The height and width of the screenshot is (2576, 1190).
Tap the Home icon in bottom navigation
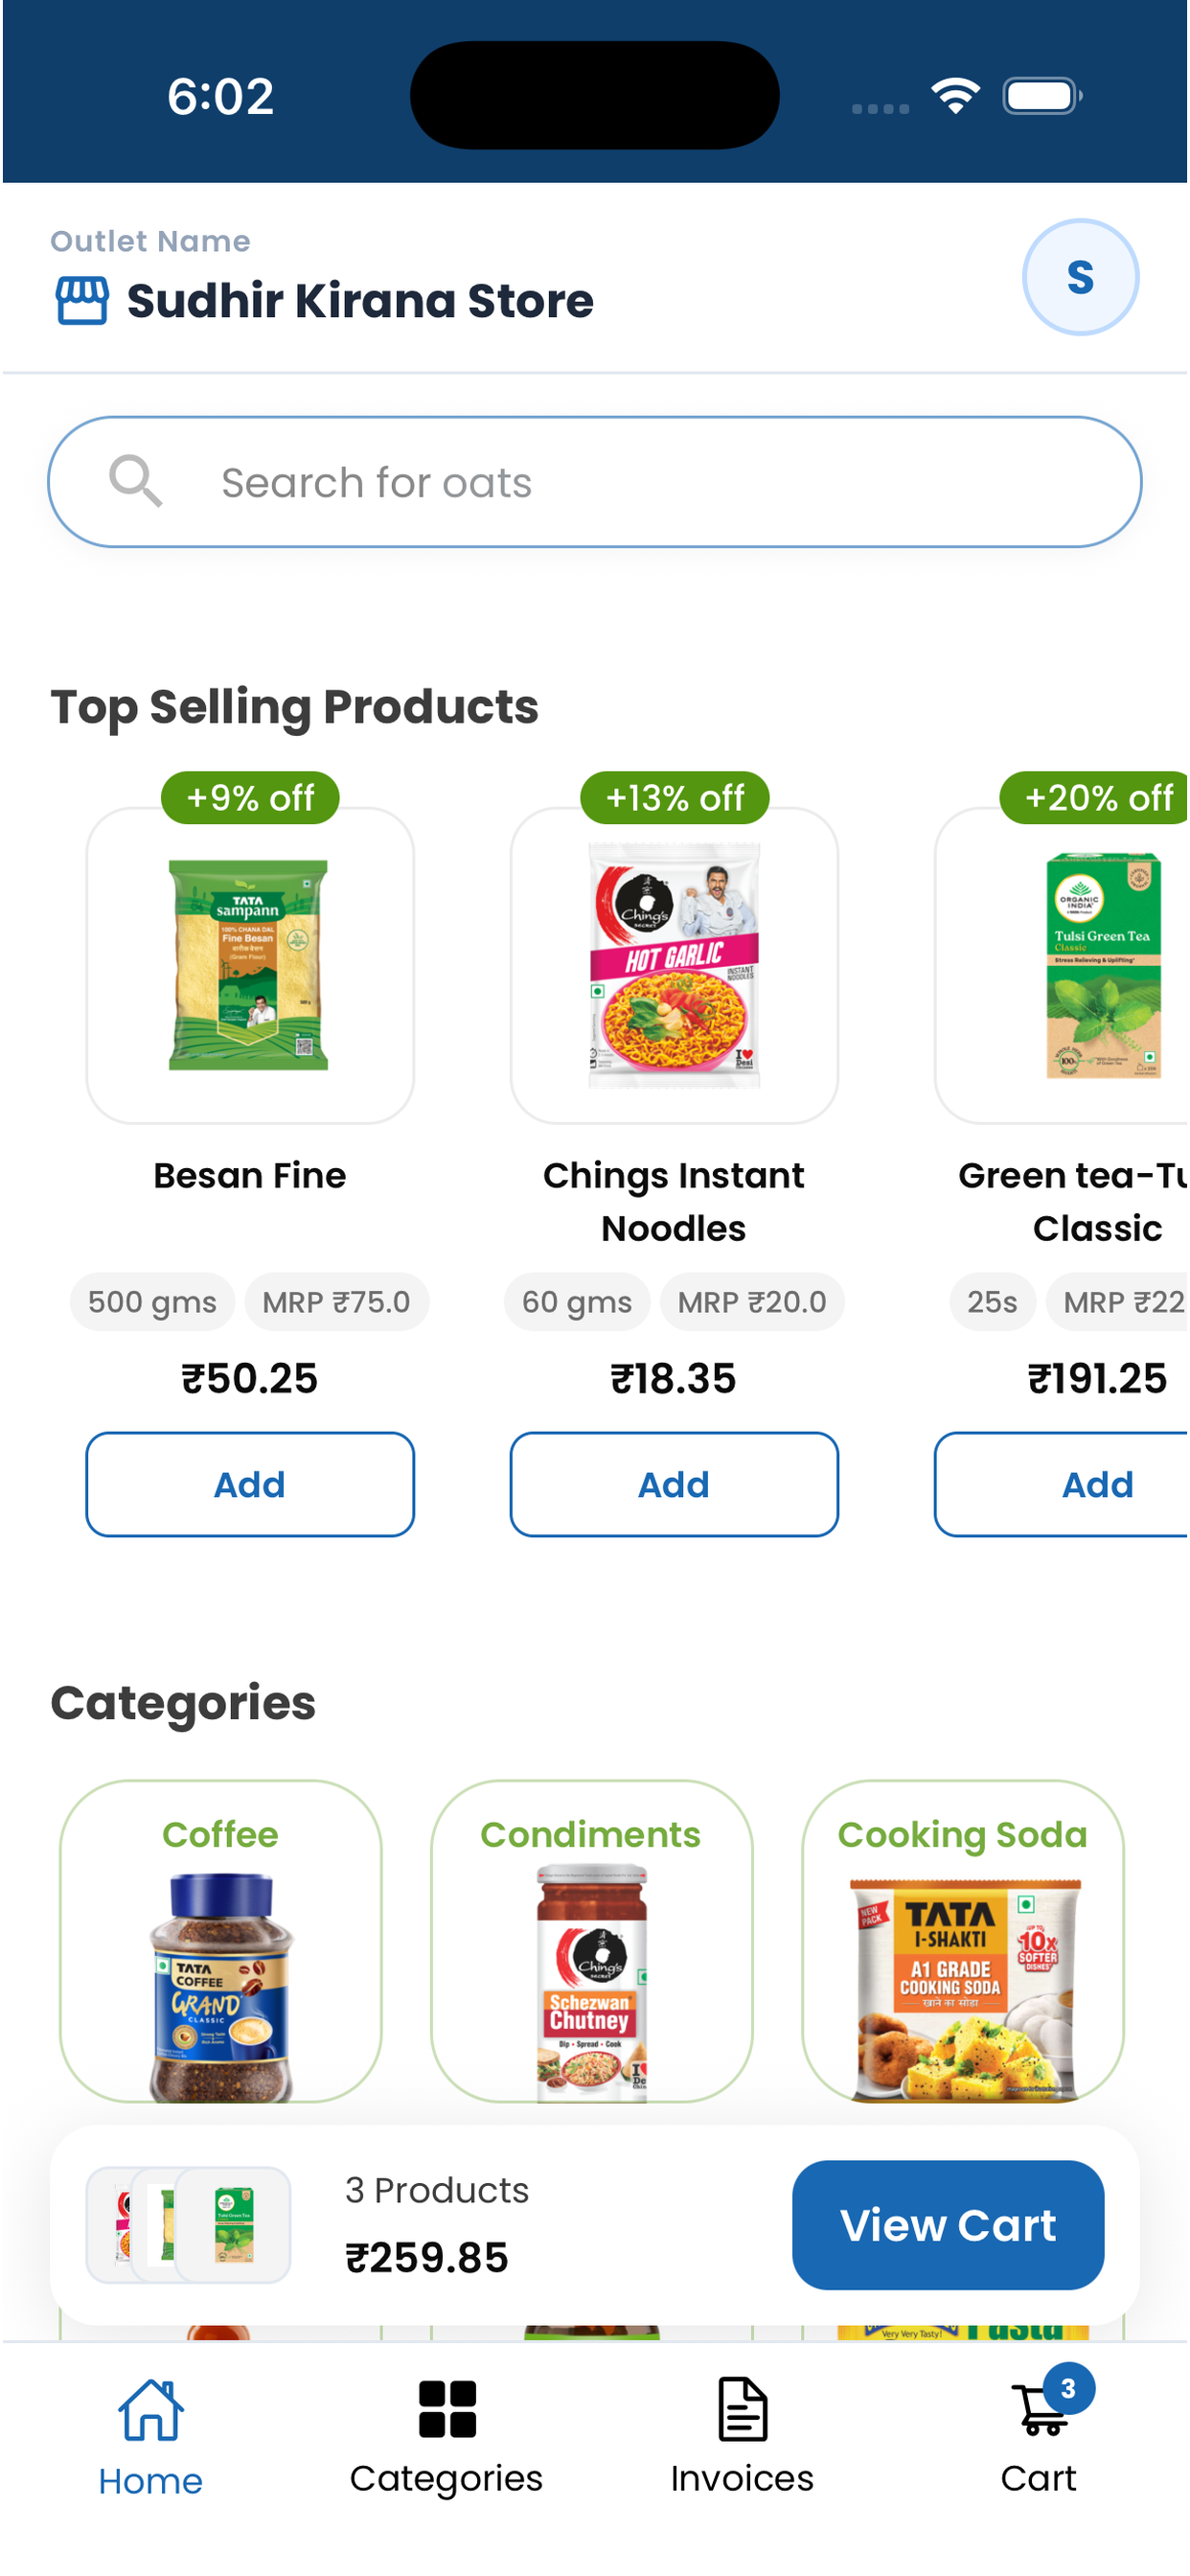click(x=151, y=2413)
